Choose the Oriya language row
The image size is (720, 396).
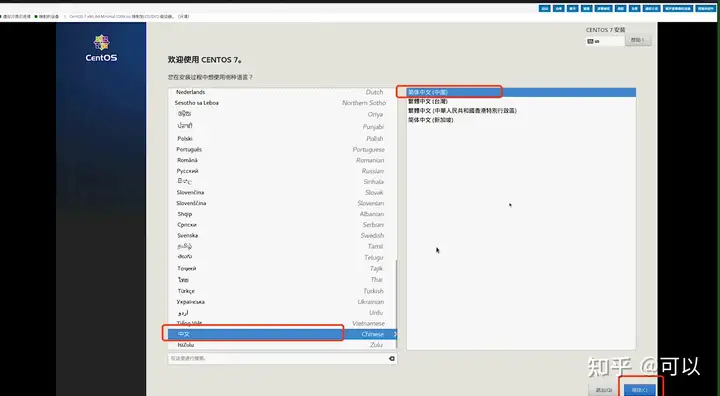[x=281, y=114]
